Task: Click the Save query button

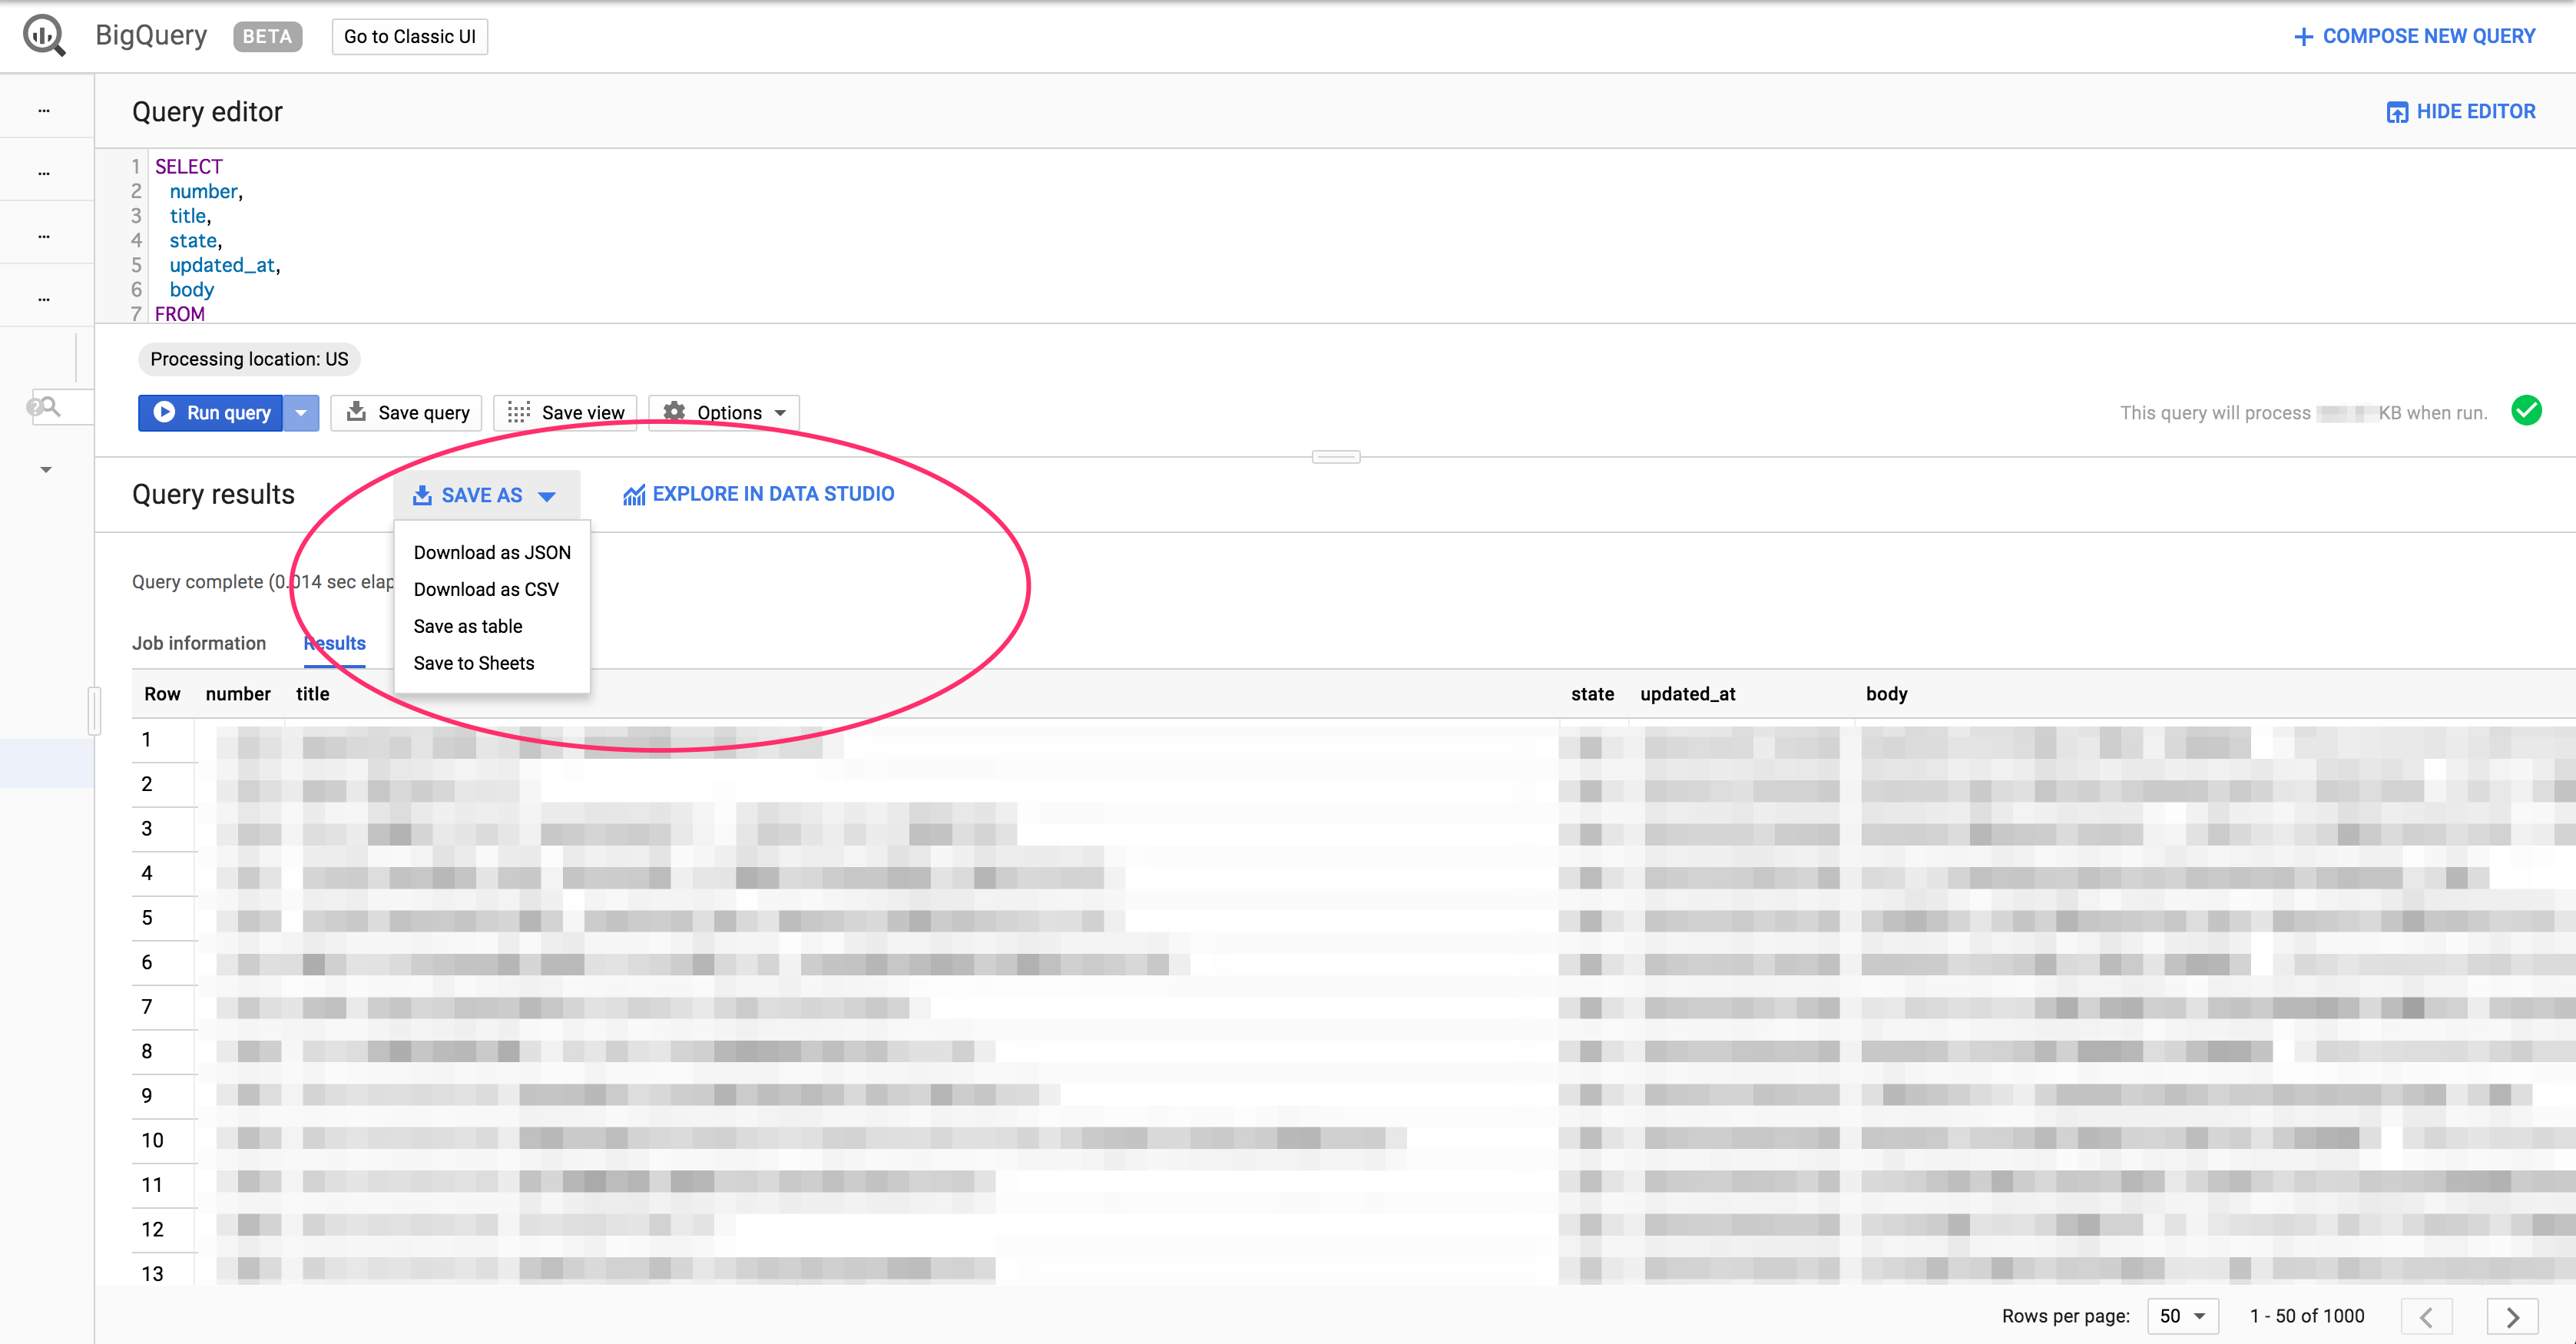Action: coord(407,413)
